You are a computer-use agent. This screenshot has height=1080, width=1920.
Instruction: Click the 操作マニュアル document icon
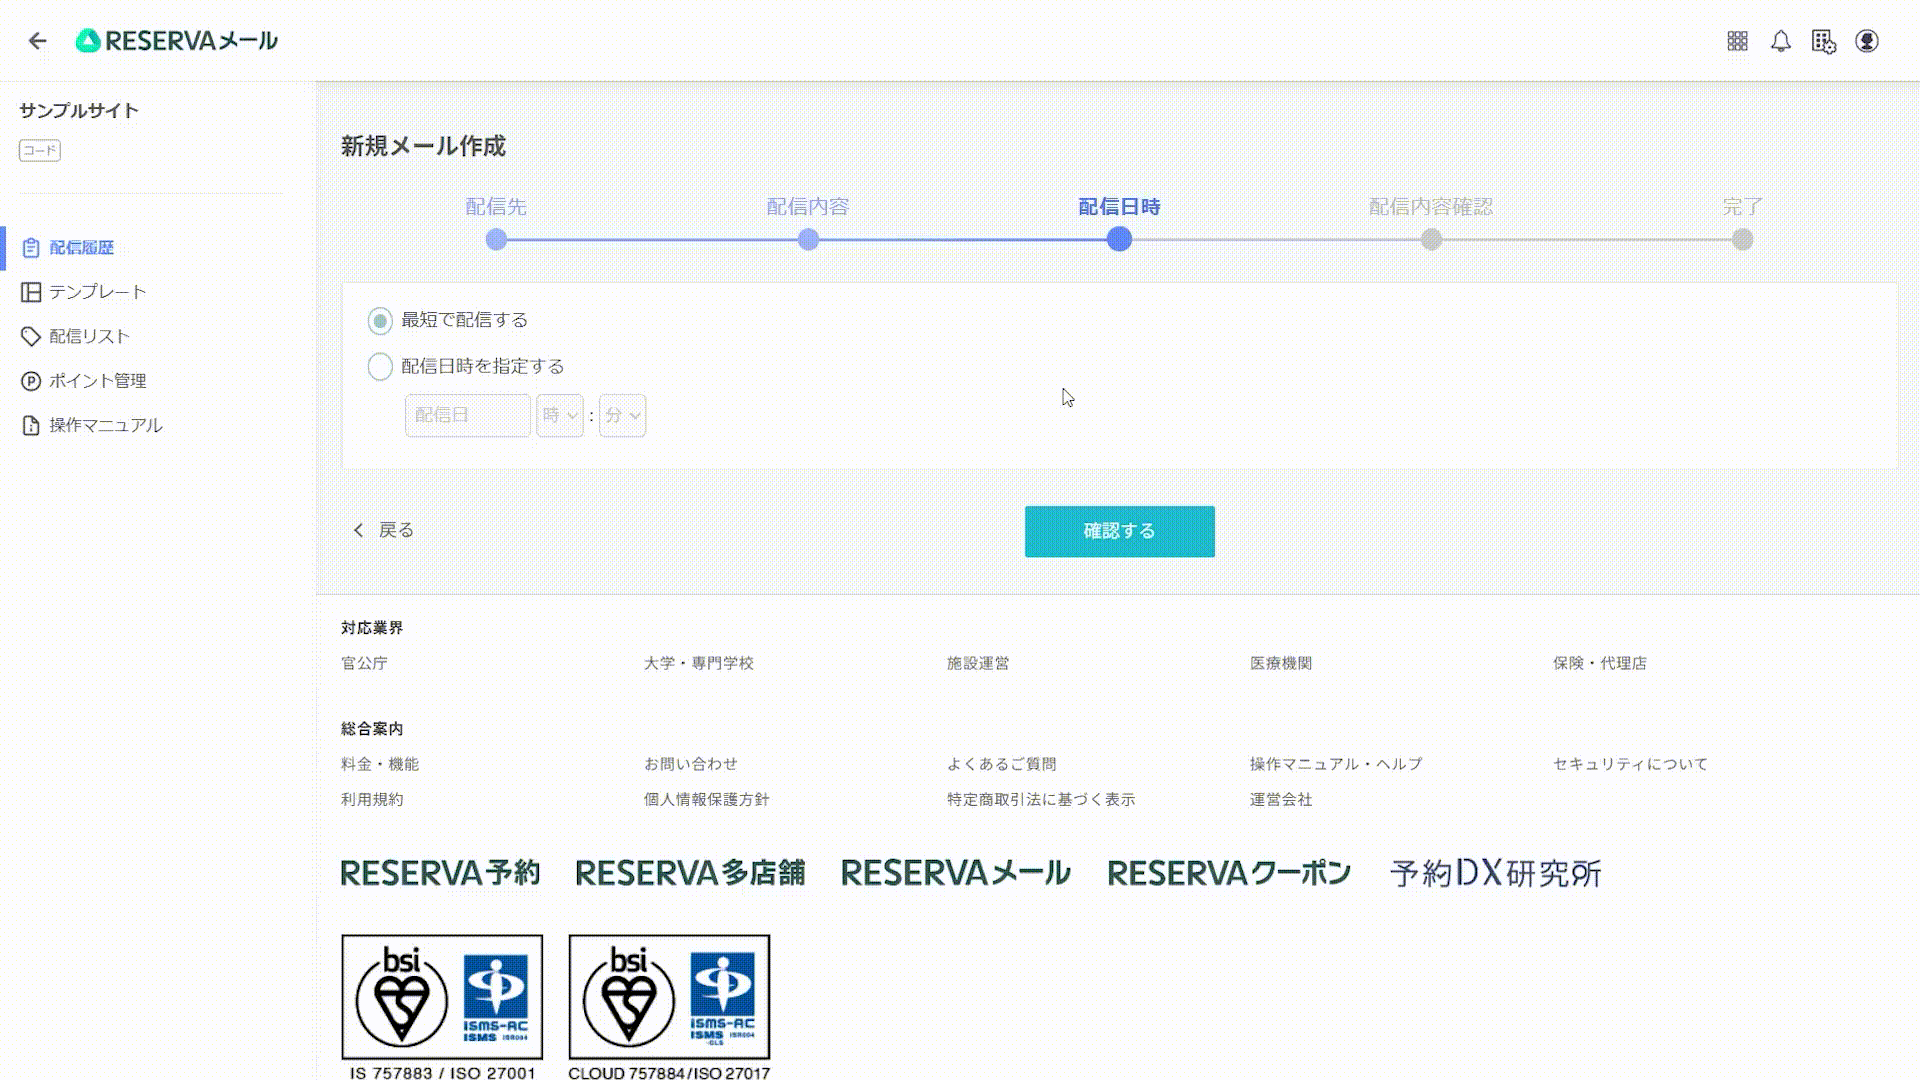pyautogui.click(x=31, y=426)
